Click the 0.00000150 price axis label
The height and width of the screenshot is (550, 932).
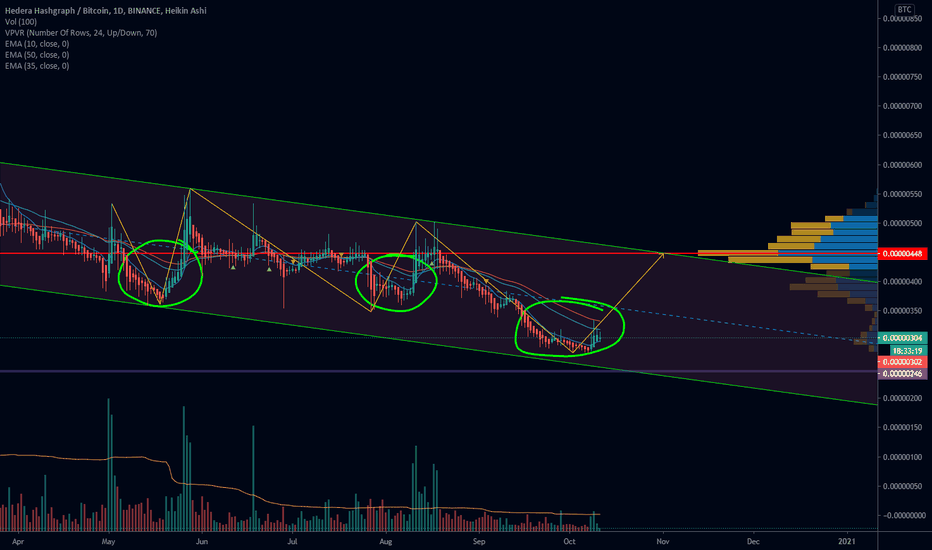point(902,428)
